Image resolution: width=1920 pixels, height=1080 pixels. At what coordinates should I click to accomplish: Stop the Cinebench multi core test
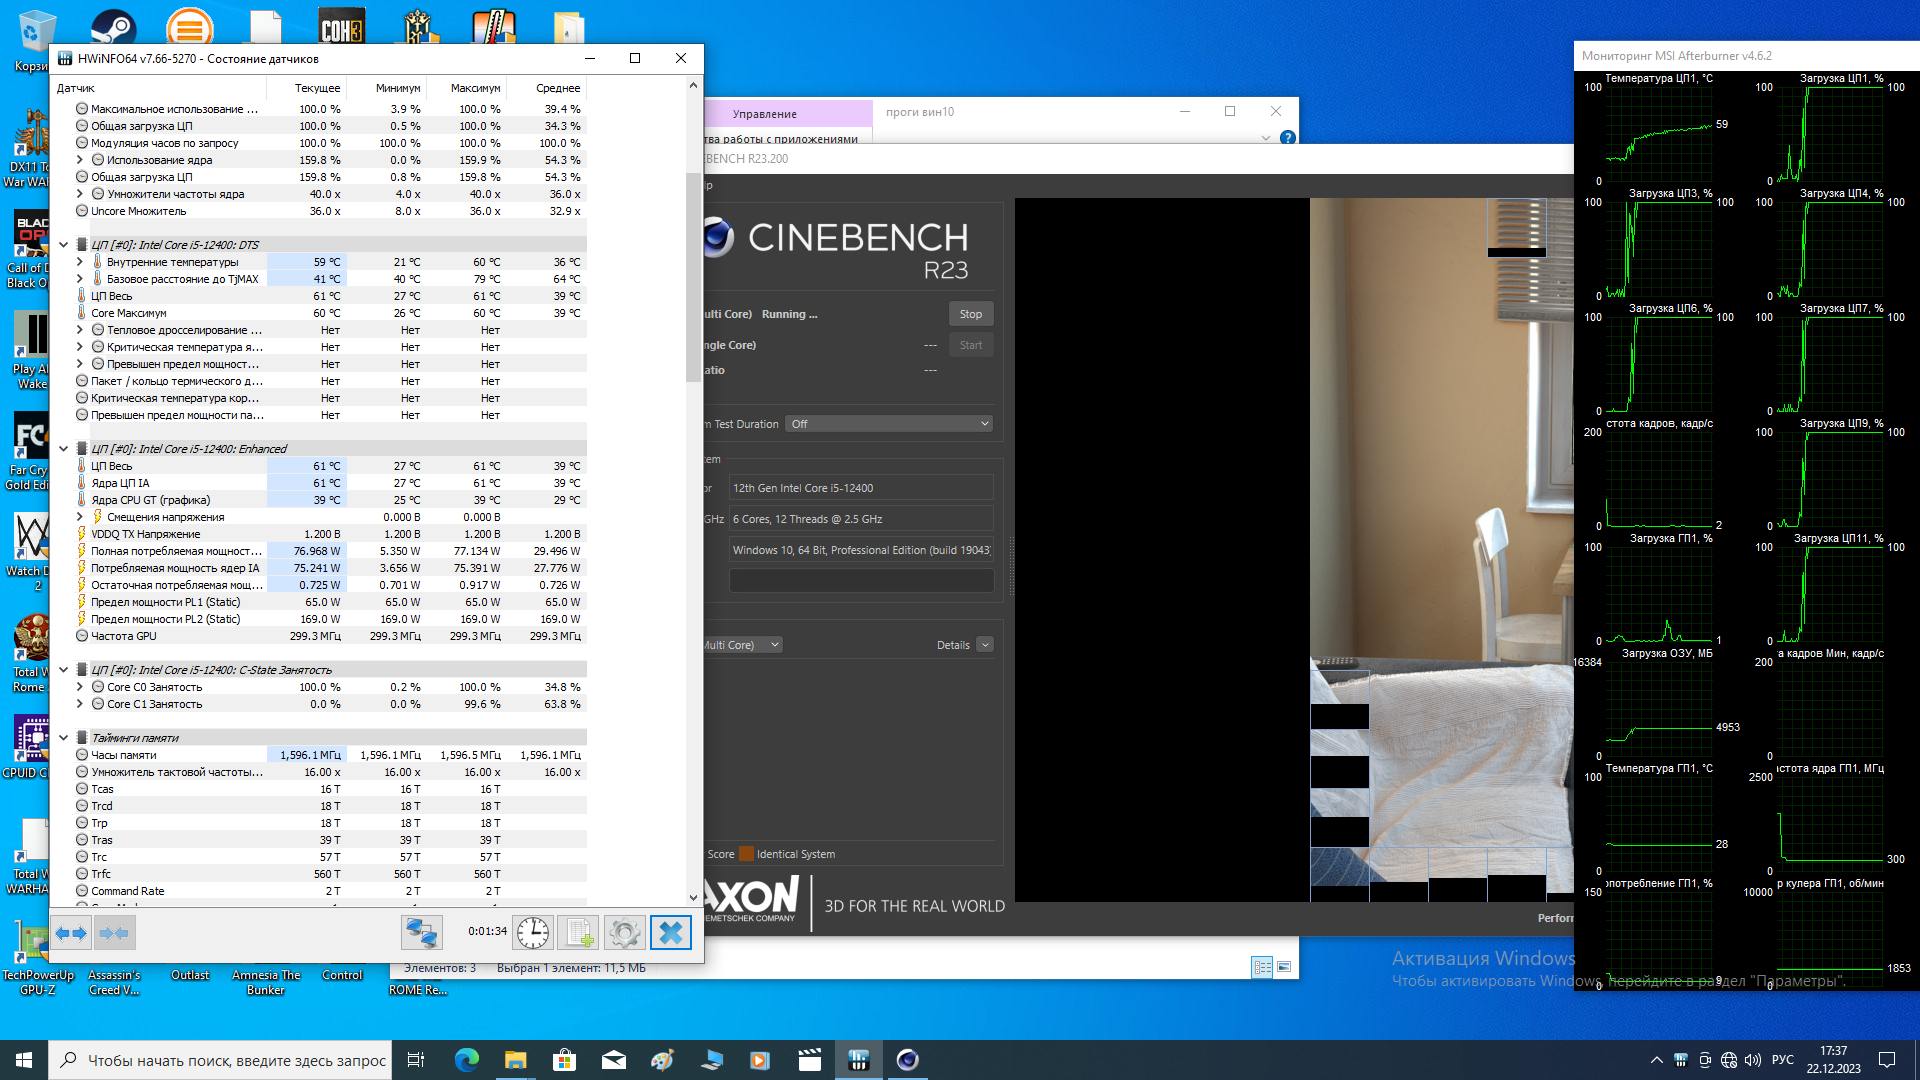[970, 314]
